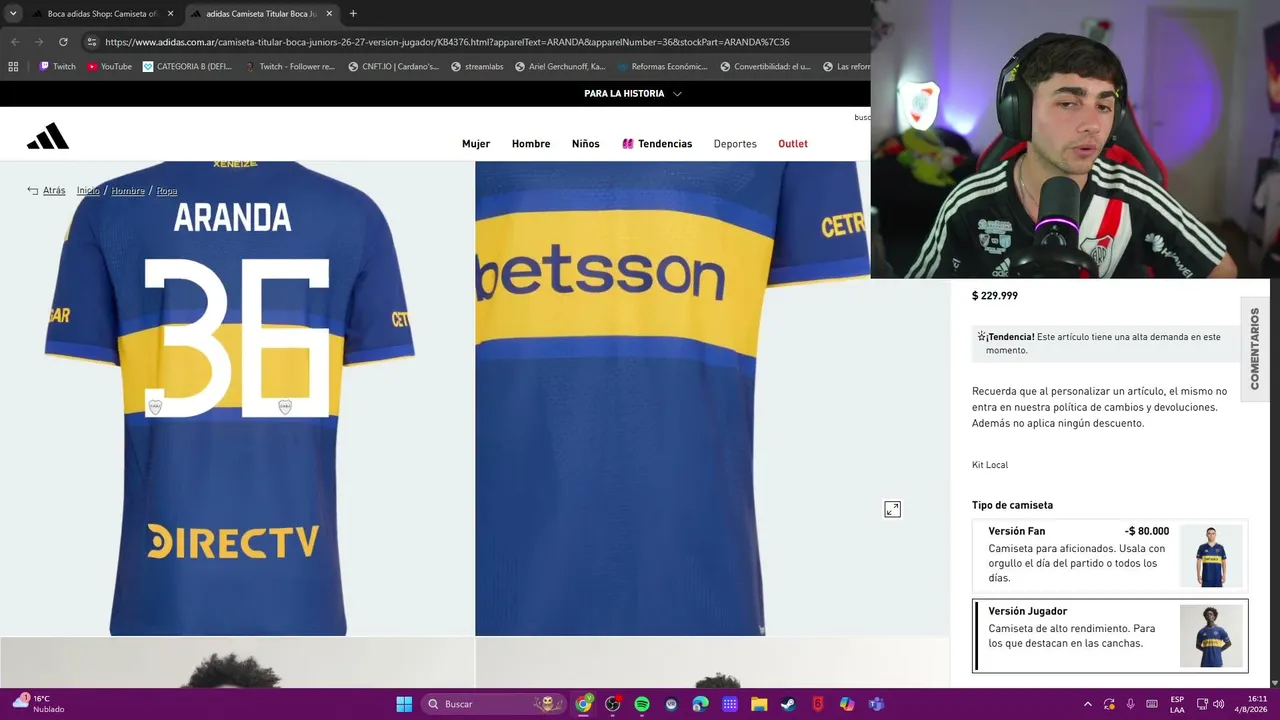Click the back arrow in Chrome toolbar
Viewport: 1280px width, 720px height.
[x=14, y=42]
